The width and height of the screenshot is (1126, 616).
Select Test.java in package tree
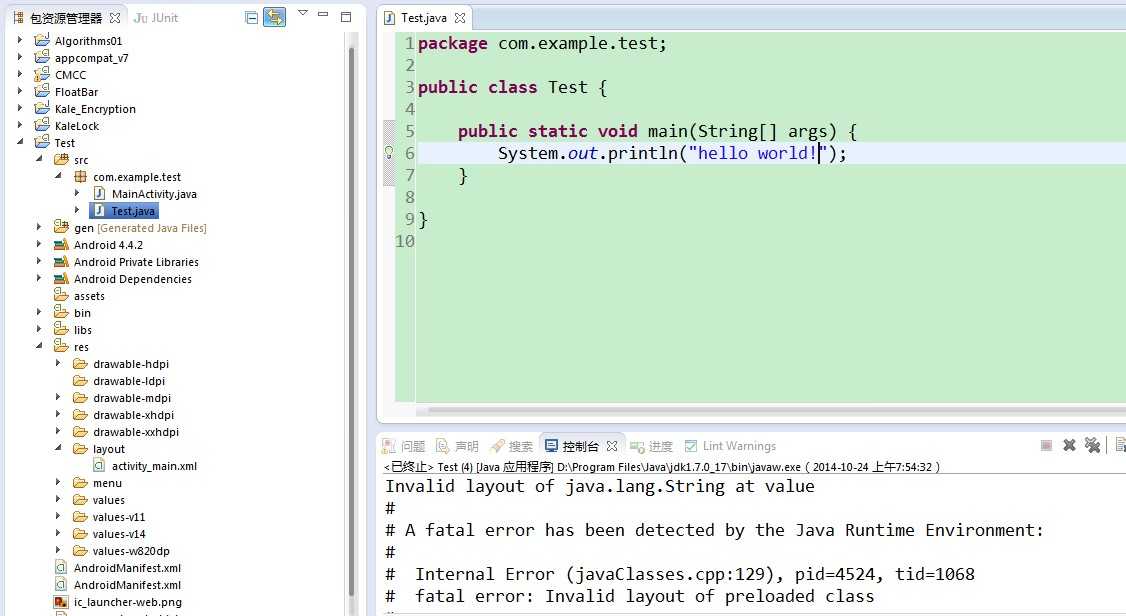[124, 210]
